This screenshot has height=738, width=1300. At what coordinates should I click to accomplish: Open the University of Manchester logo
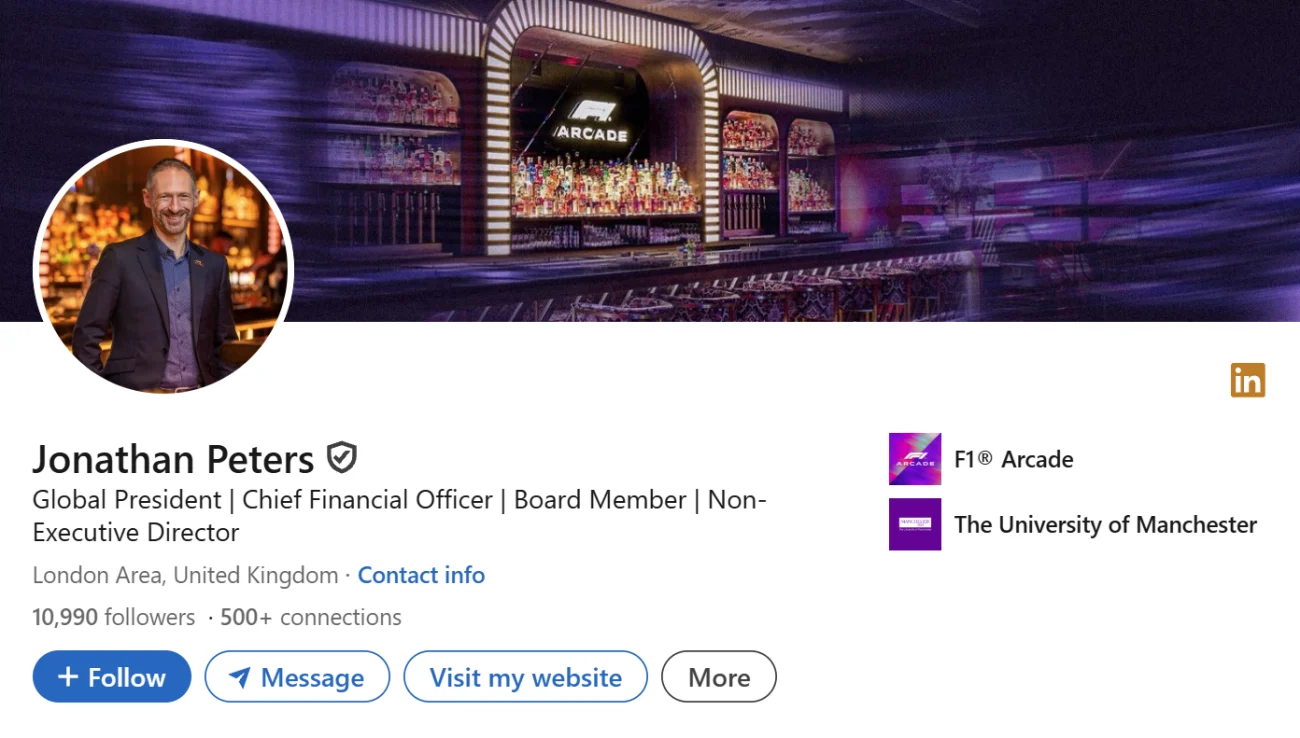[x=914, y=524]
